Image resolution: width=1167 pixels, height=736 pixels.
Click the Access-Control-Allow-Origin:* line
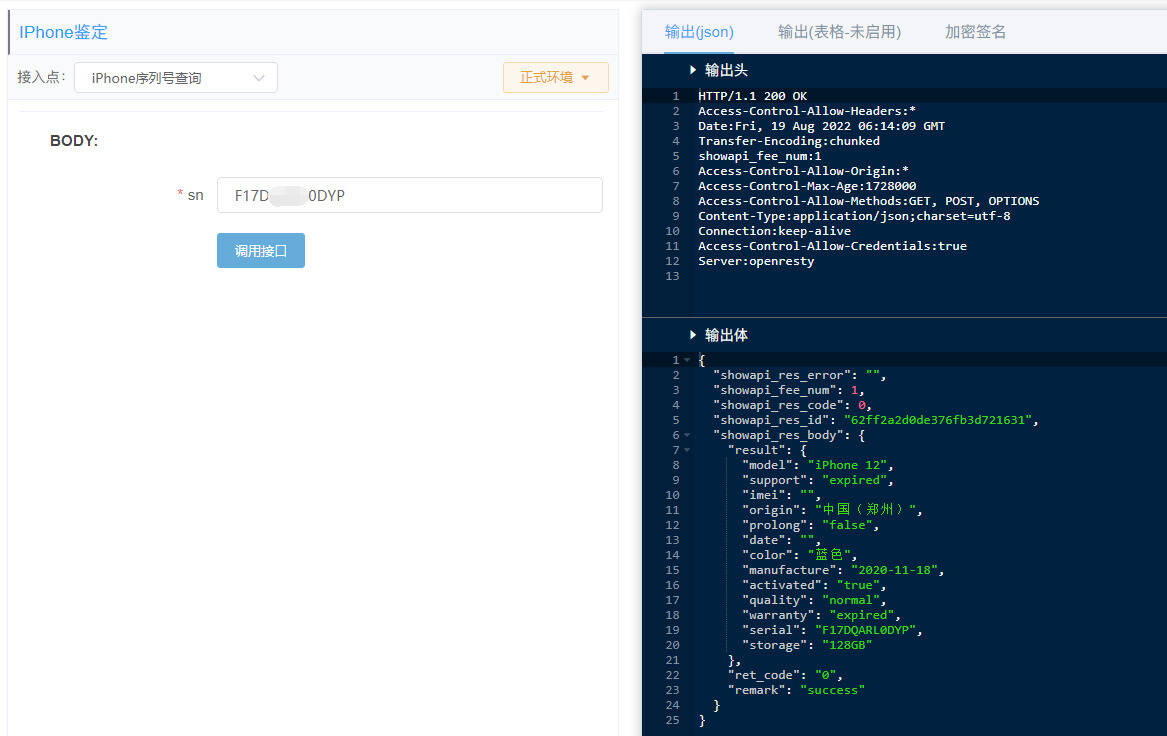pos(803,171)
